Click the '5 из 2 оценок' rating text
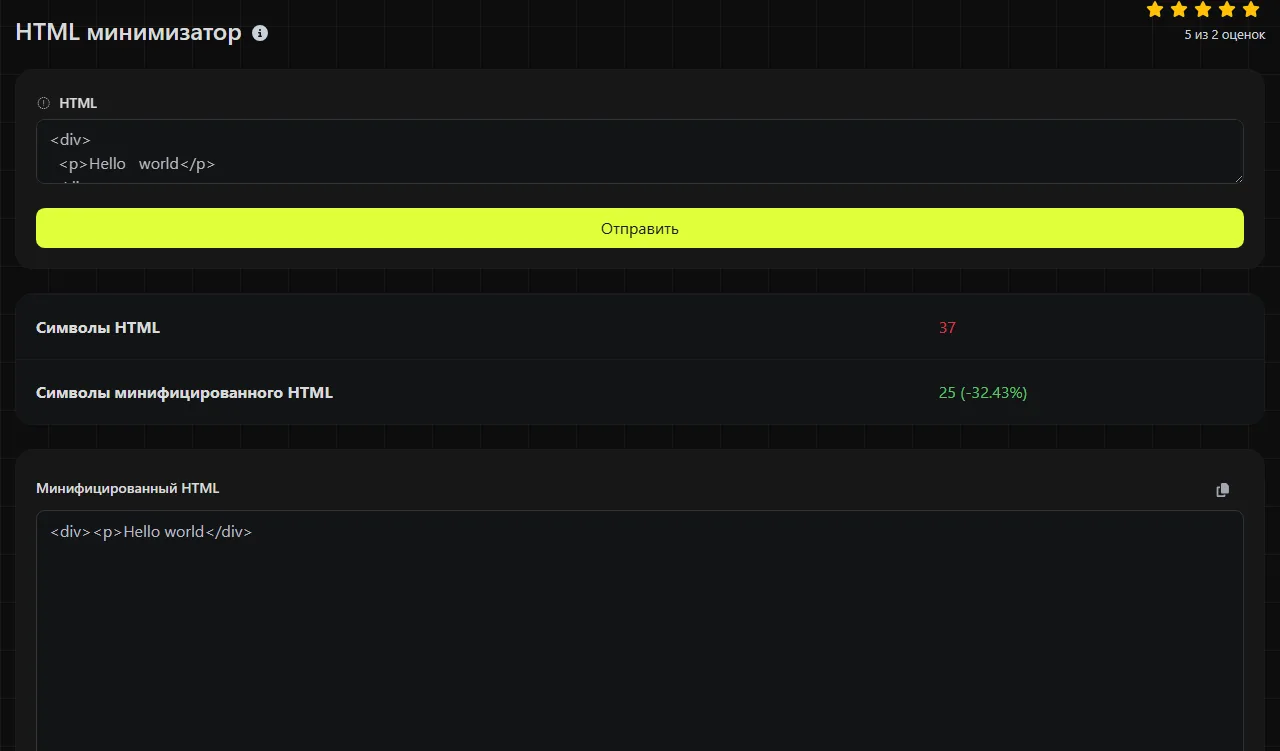This screenshot has height=751, width=1280. point(1224,35)
